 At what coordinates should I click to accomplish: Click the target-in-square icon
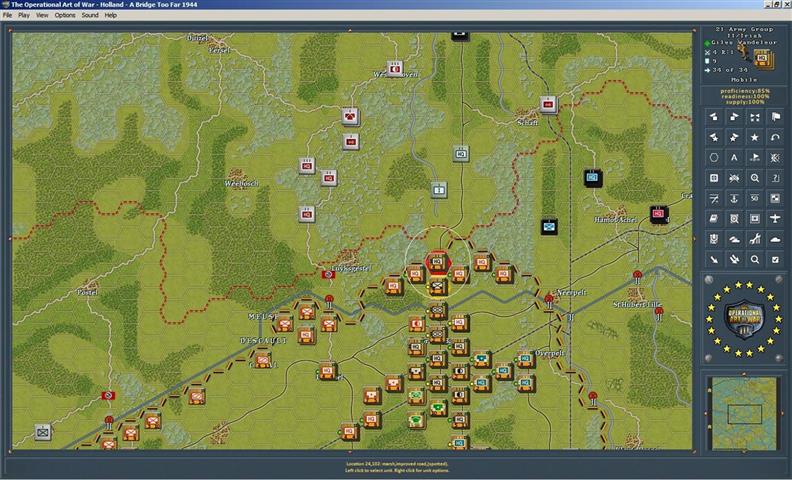(734, 219)
